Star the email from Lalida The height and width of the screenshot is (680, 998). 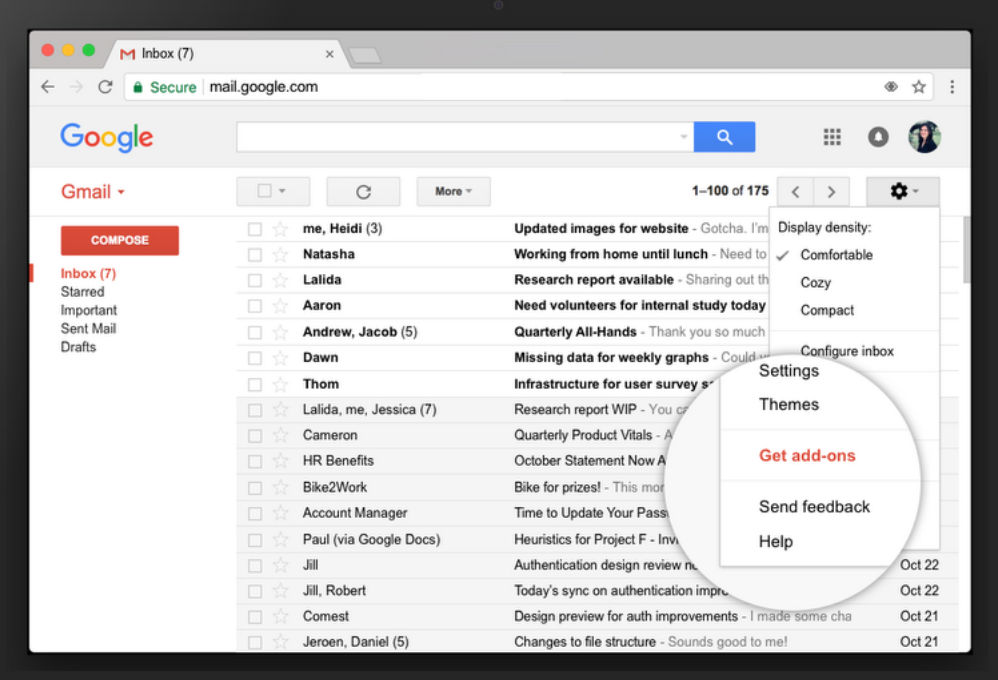pos(280,280)
